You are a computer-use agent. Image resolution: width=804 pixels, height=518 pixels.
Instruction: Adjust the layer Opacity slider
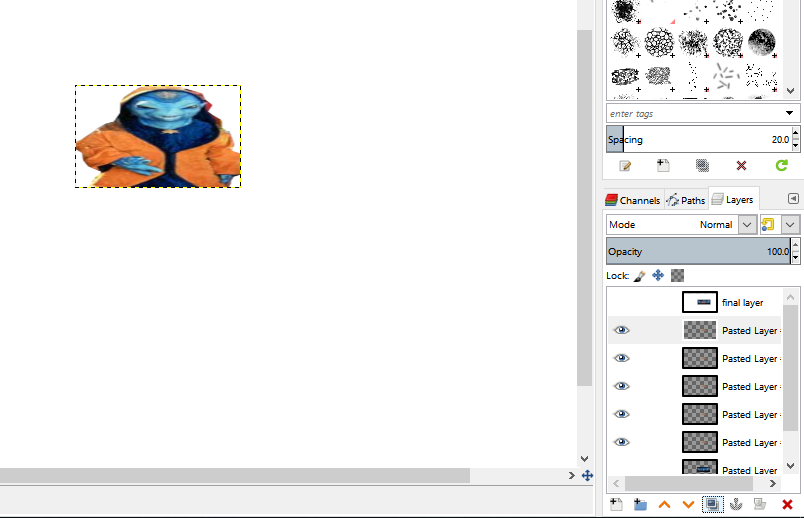[x=699, y=251]
